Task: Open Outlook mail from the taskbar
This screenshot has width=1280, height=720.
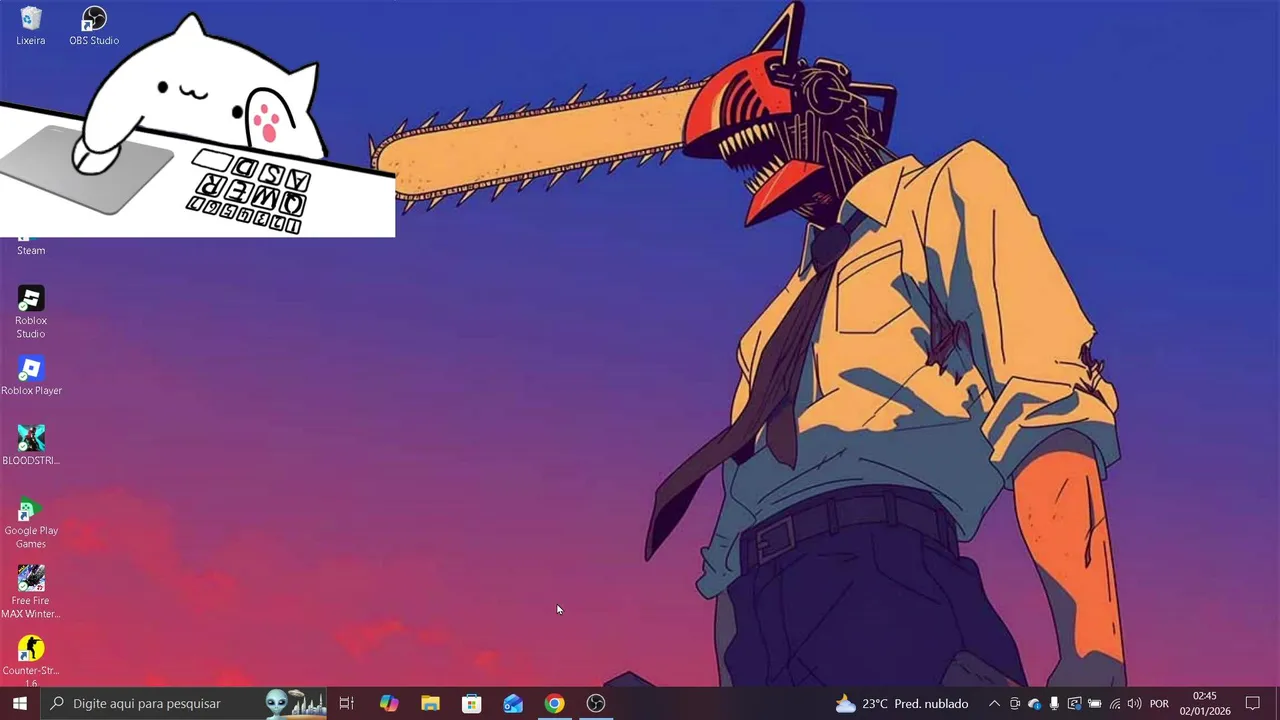Action: point(513,704)
